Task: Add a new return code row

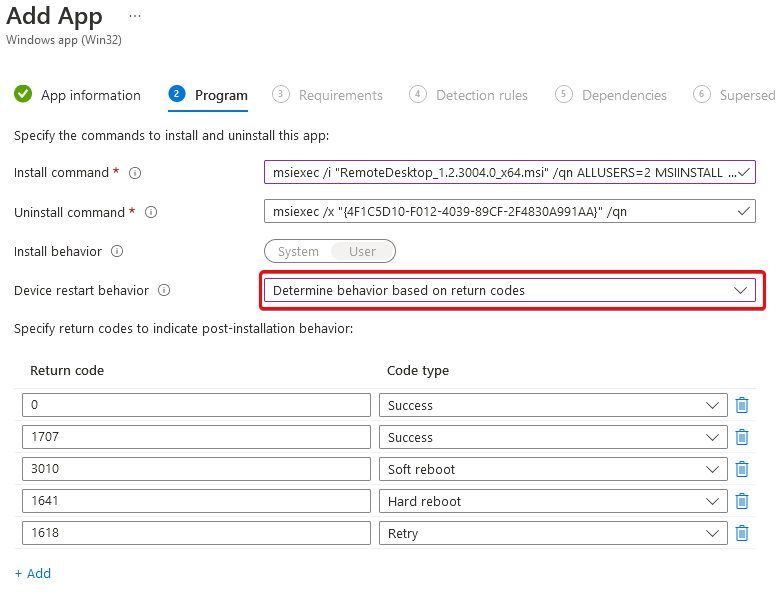Action: coord(33,573)
